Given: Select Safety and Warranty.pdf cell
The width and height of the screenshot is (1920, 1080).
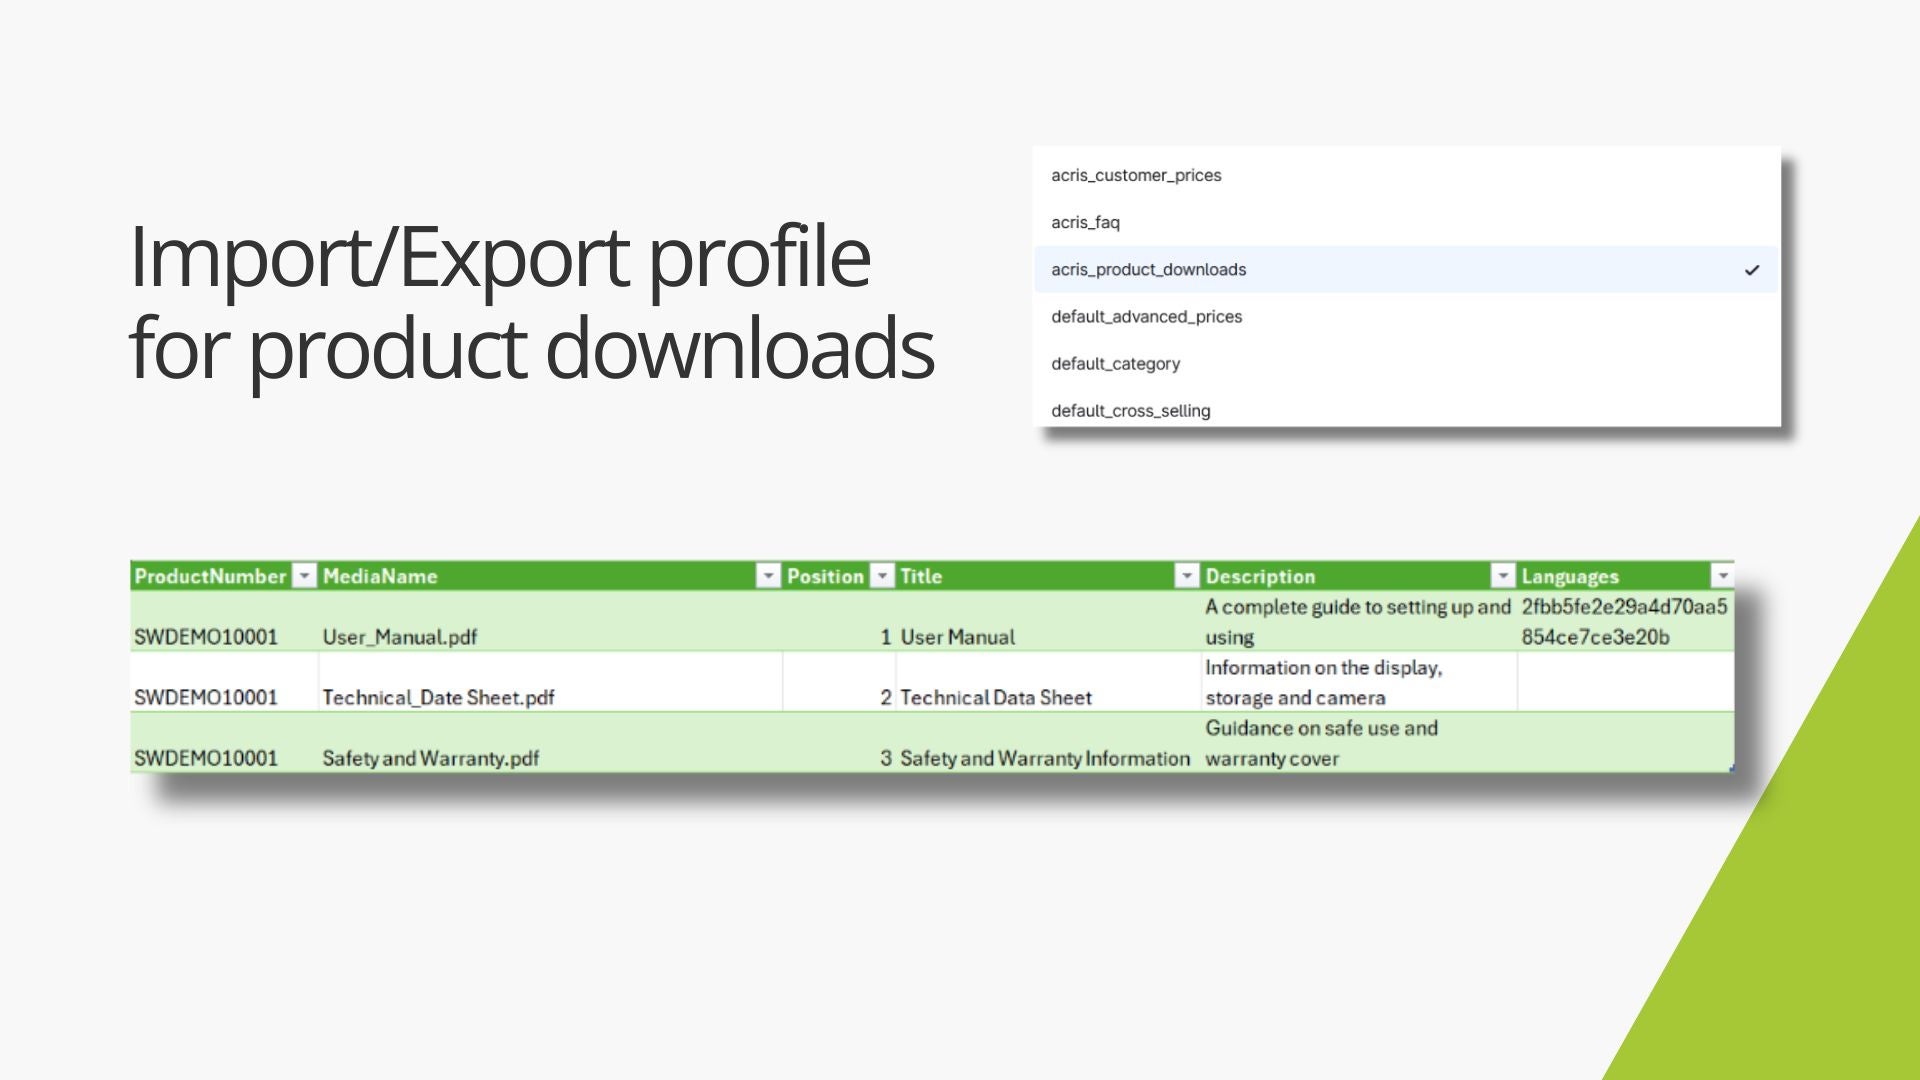Looking at the screenshot, I should (550, 742).
